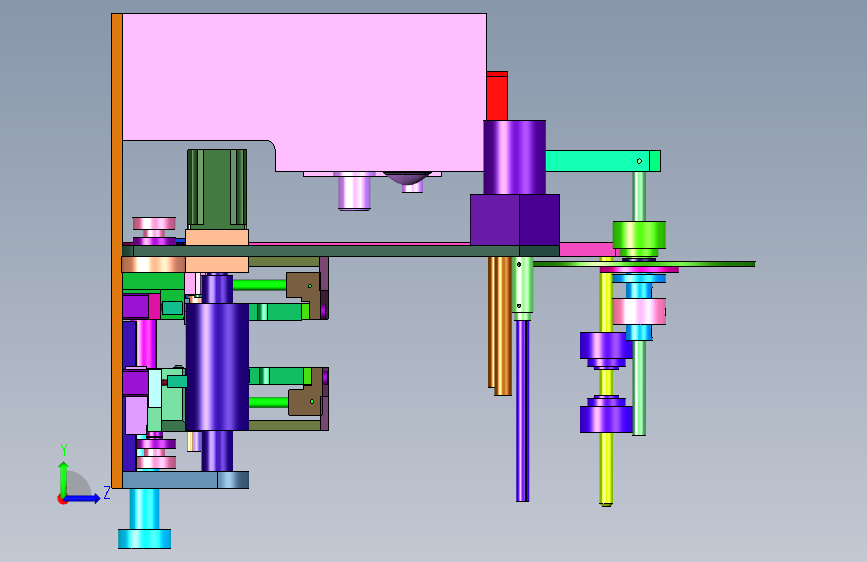Select the pink pulley on the right shaft
Image resolution: width=867 pixels, height=562 pixels.
point(639,311)
